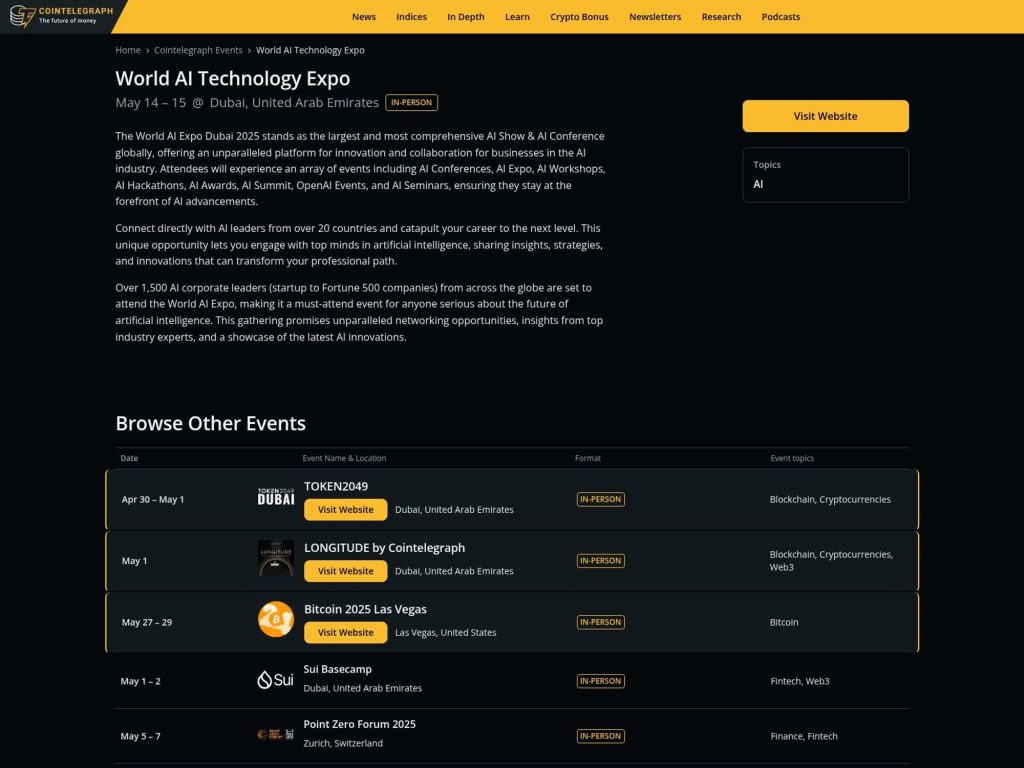Click the IN-PERSON tag for TOKEN2049
The height and width of the screenshot is (768, 1024).
click(x=600, y=498)
